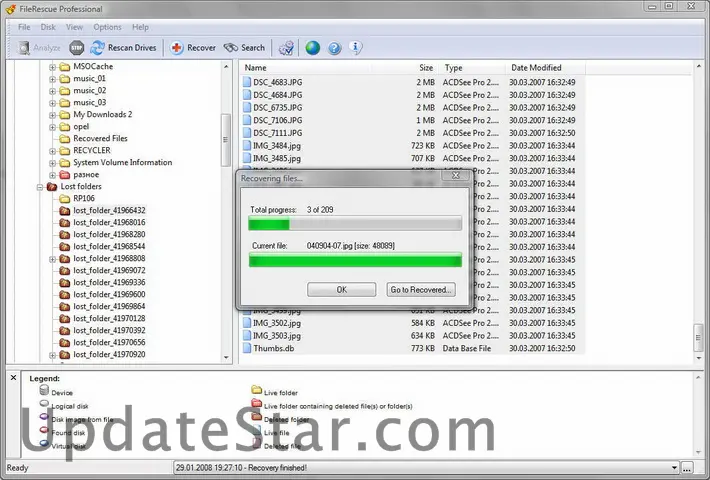Open the options gear icon
Screen dimensions: 710x480
[286, 48]
